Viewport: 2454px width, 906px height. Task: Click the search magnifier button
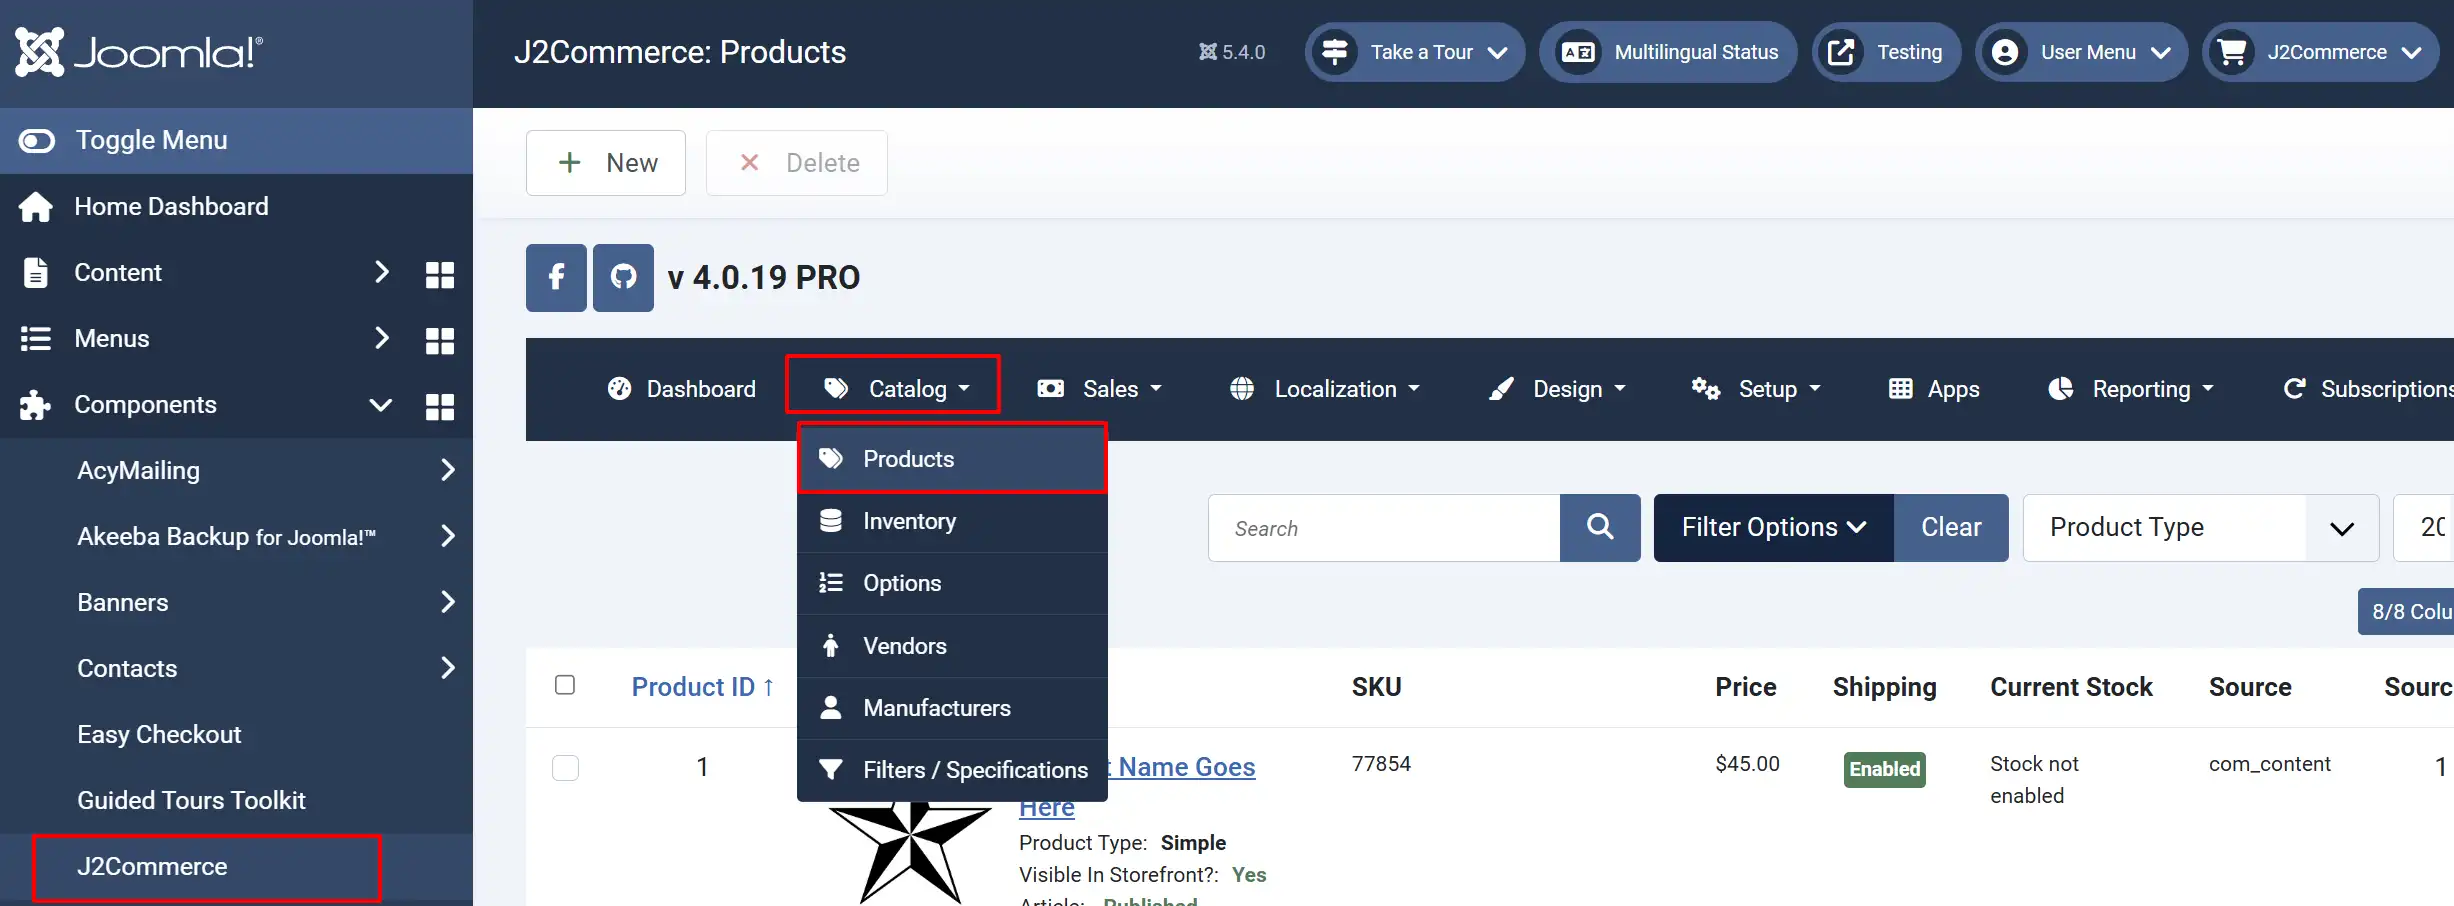coord(1600,528)
